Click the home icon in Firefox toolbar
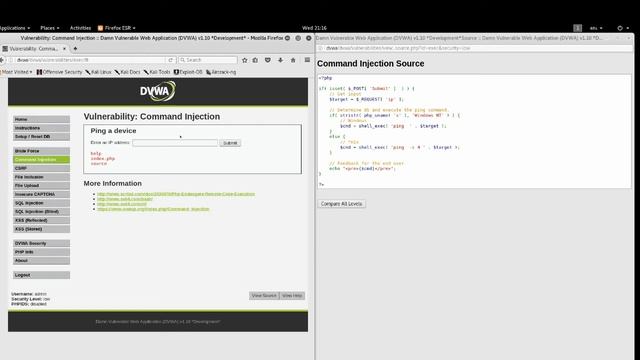Image resolution: width=640 pixels, height=360 pixels. click(x=293, y=60)
